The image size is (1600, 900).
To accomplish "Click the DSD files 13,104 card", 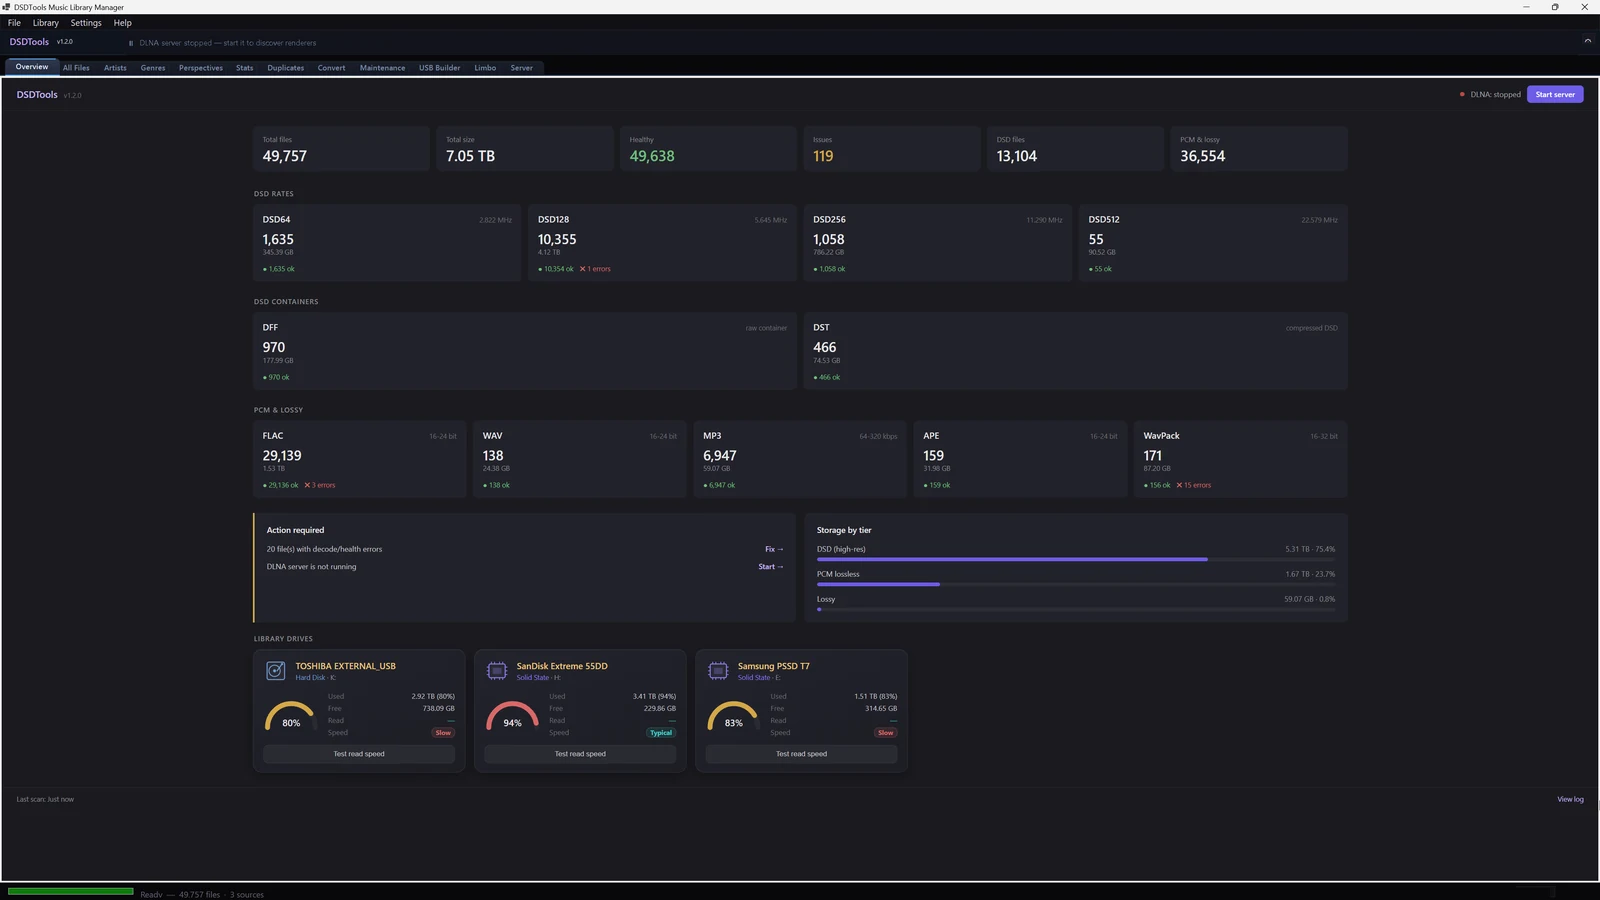I will pos(1076,148).
